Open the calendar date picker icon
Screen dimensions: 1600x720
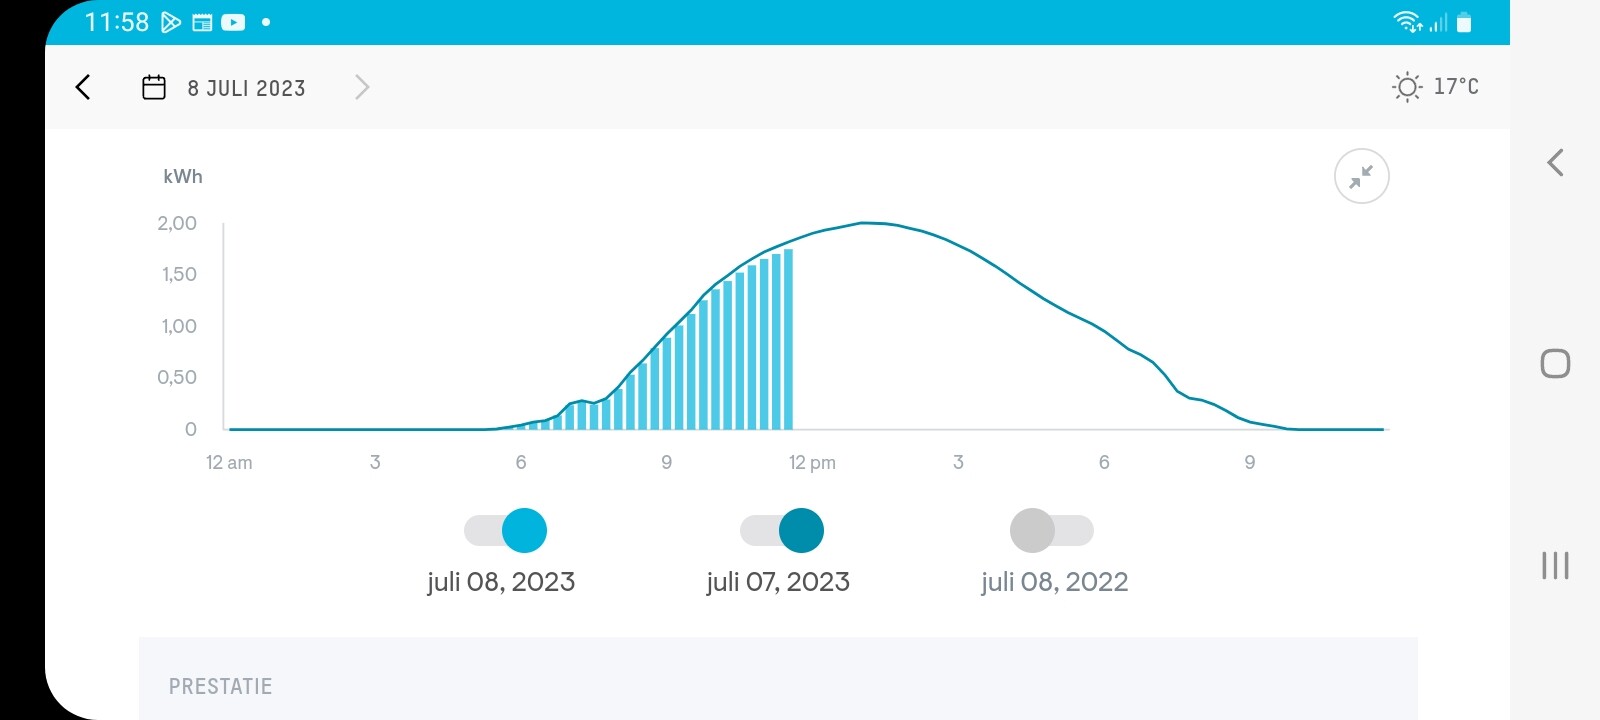tap(154, 88)
